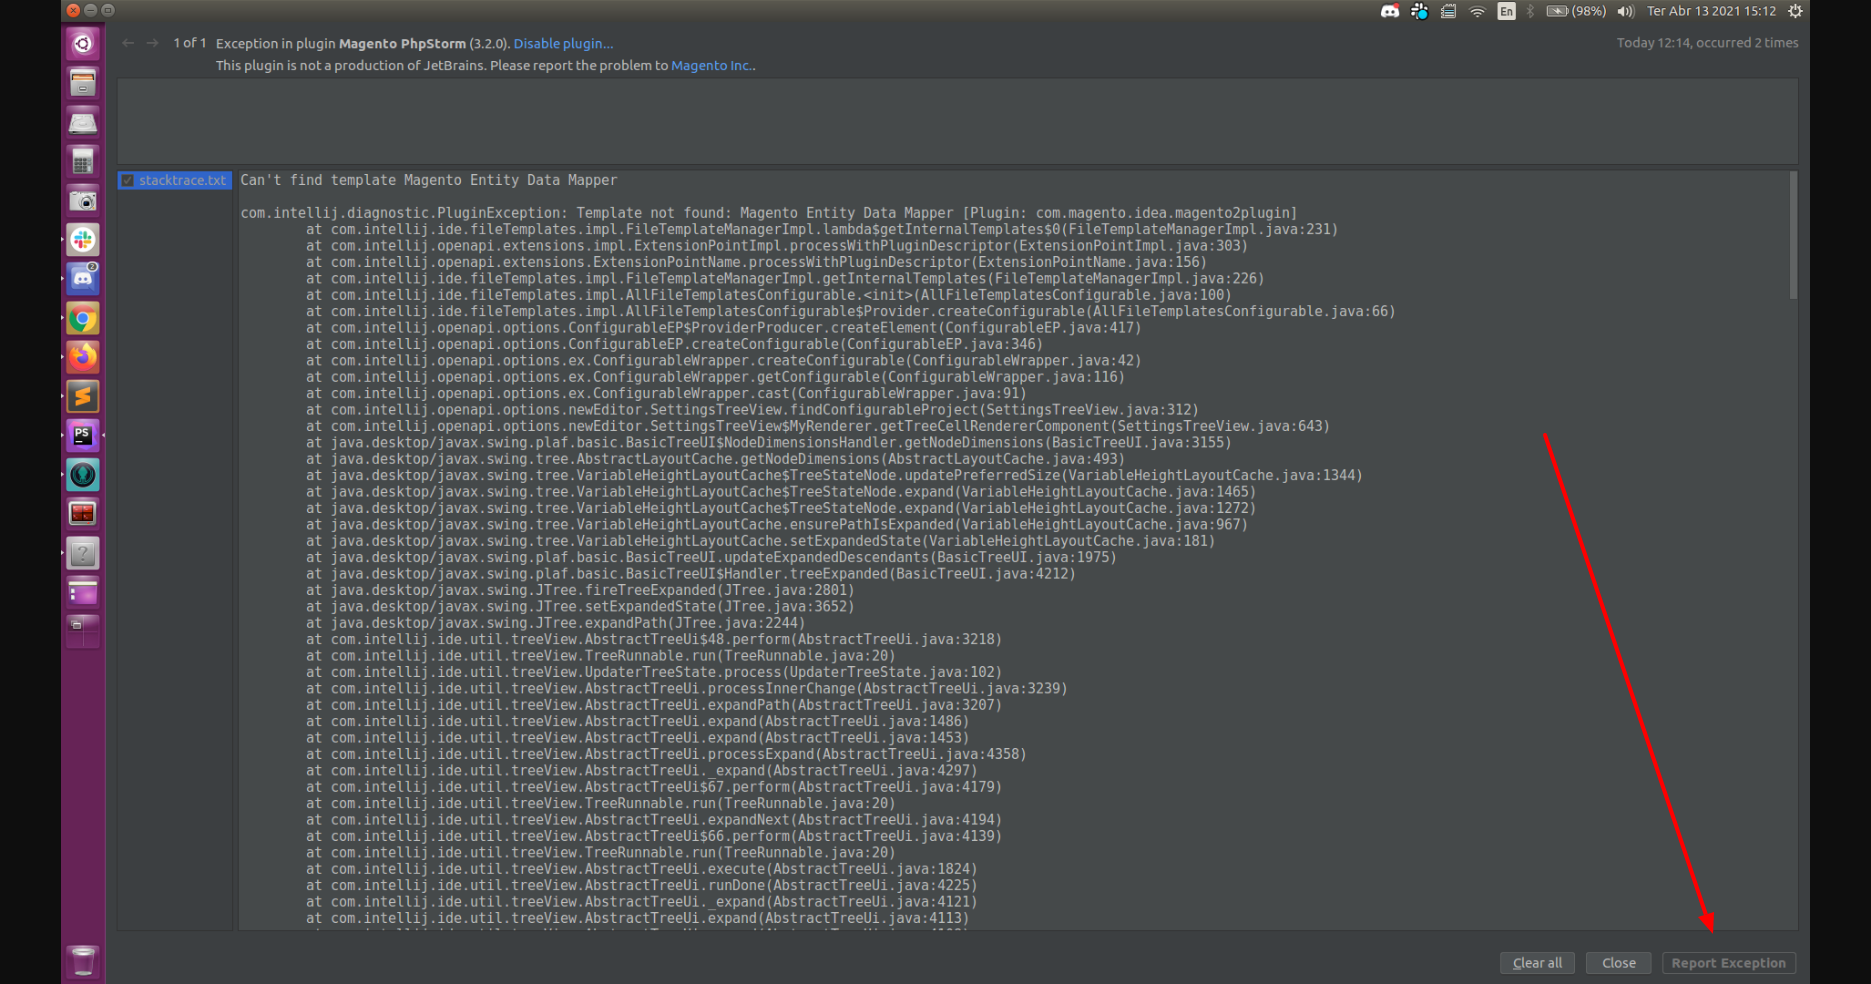Go to the next exception arrow

152,43
